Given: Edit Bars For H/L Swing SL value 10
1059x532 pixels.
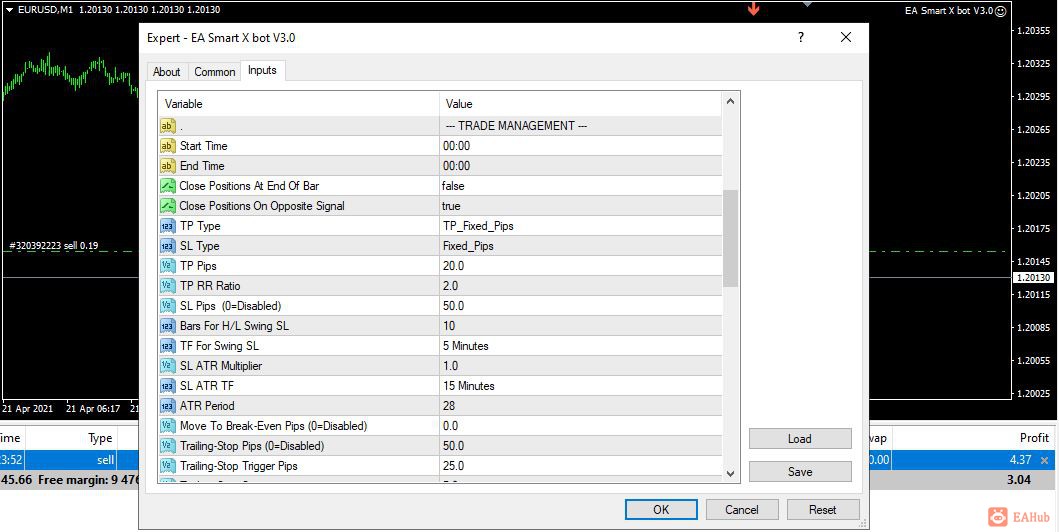Looking at the screenshot, I should (581, 326).
